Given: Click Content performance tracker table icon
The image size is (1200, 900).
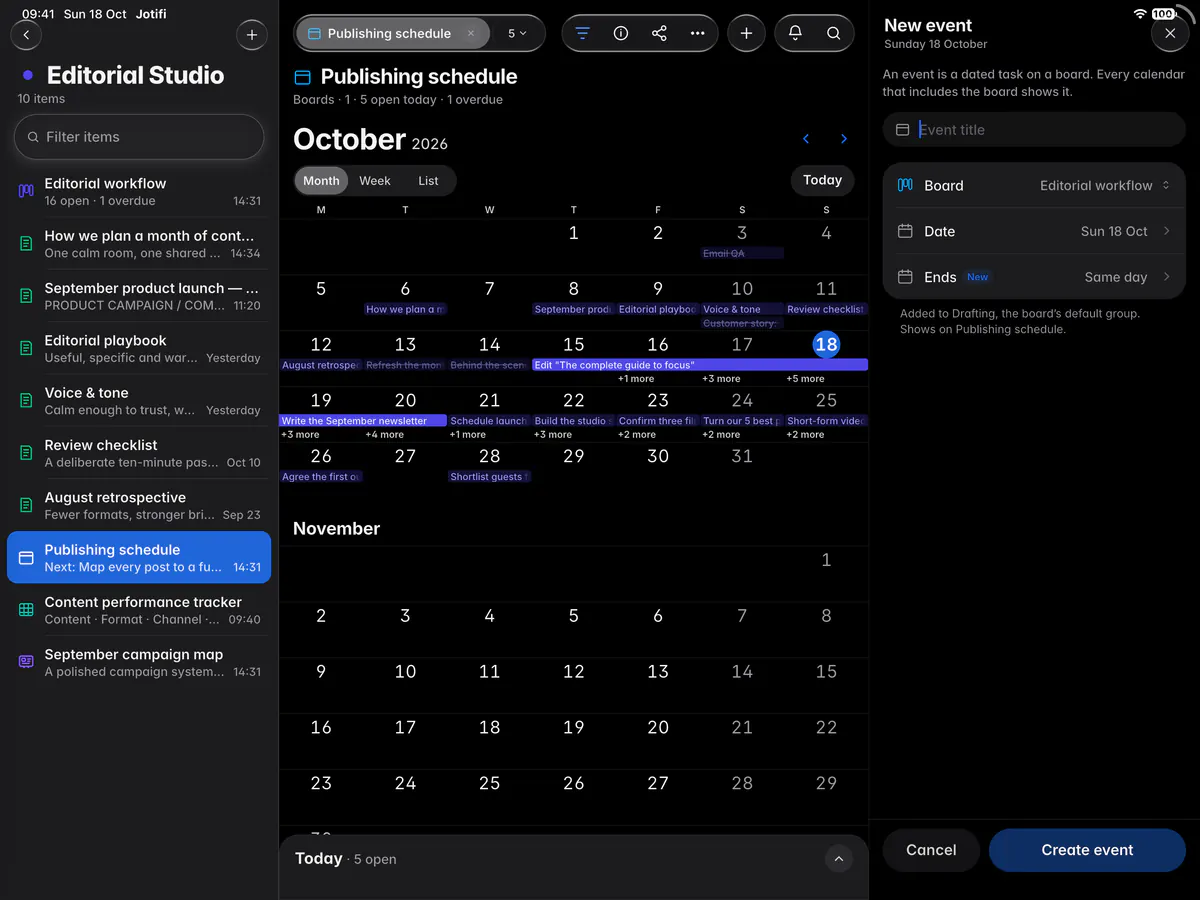Looking at the screenshot, I should point(26,610).
